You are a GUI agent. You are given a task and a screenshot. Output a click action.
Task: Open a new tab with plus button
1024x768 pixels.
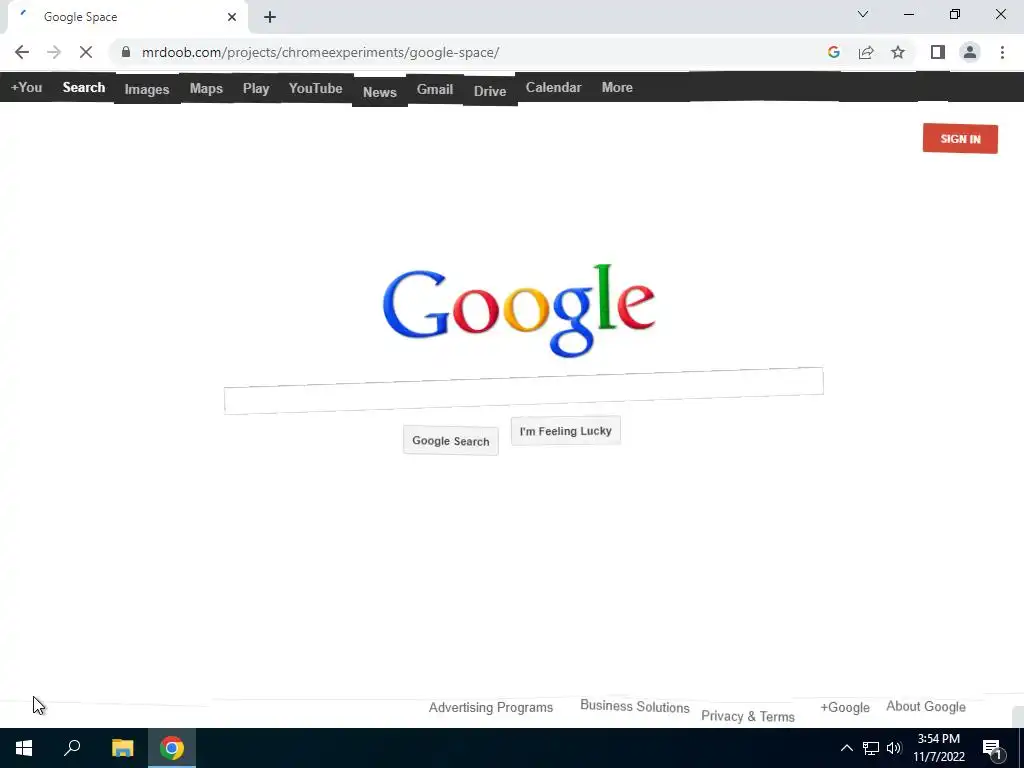pyautogui.click(x=270, y=17)
